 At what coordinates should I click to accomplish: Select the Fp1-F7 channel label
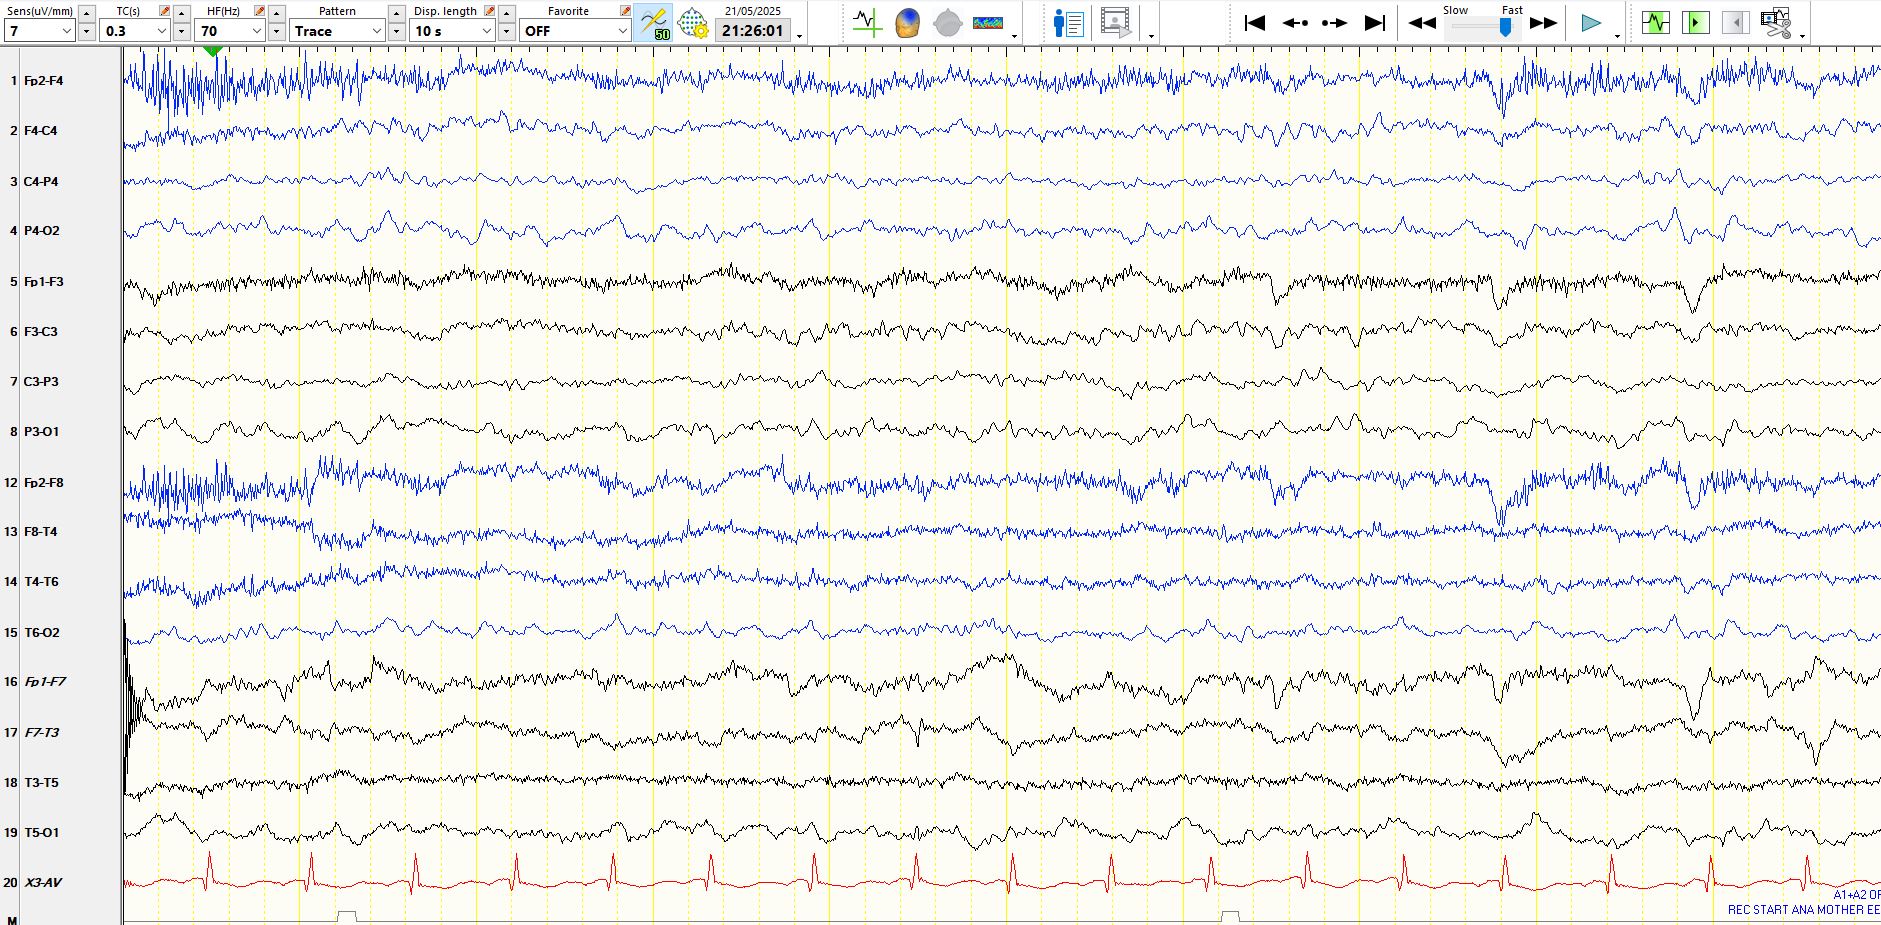45,681
